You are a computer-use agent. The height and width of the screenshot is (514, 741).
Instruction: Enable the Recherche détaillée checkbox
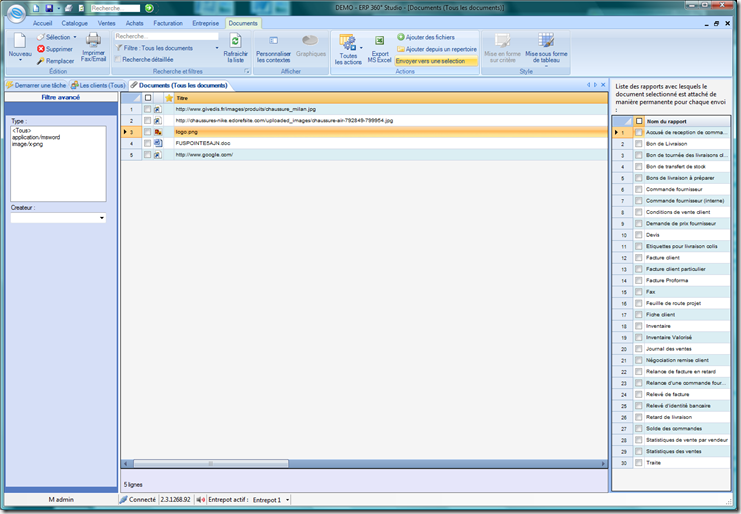point(118,59)
